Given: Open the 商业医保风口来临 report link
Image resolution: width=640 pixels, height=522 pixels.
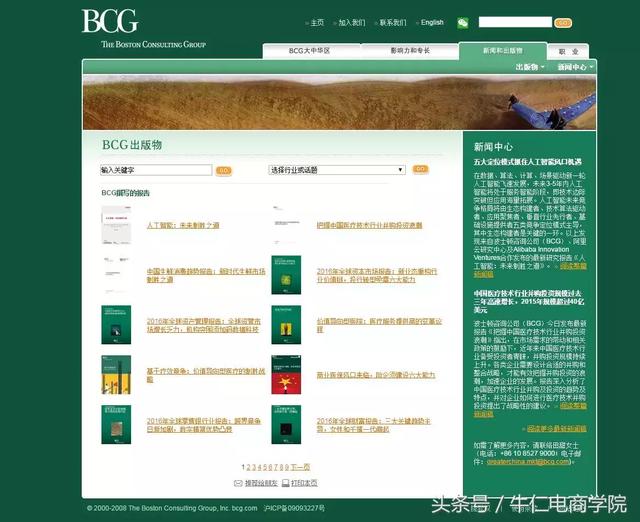Looking at the screenshot, I should click(376, 375).
